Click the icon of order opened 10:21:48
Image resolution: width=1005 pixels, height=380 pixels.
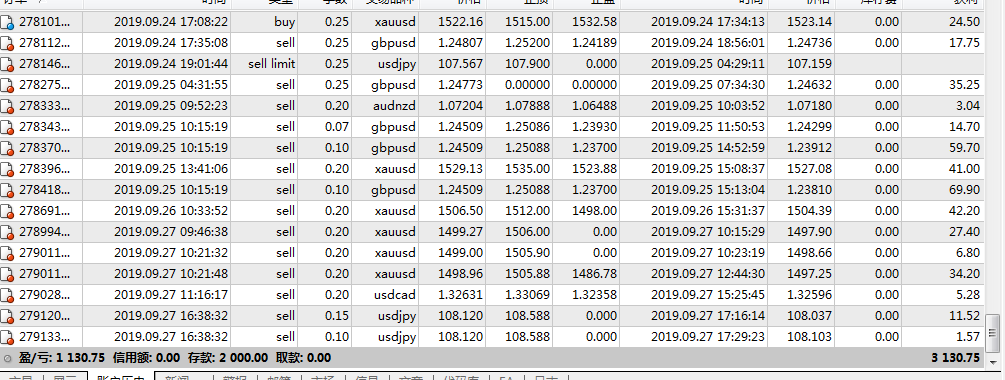(8, 274)
